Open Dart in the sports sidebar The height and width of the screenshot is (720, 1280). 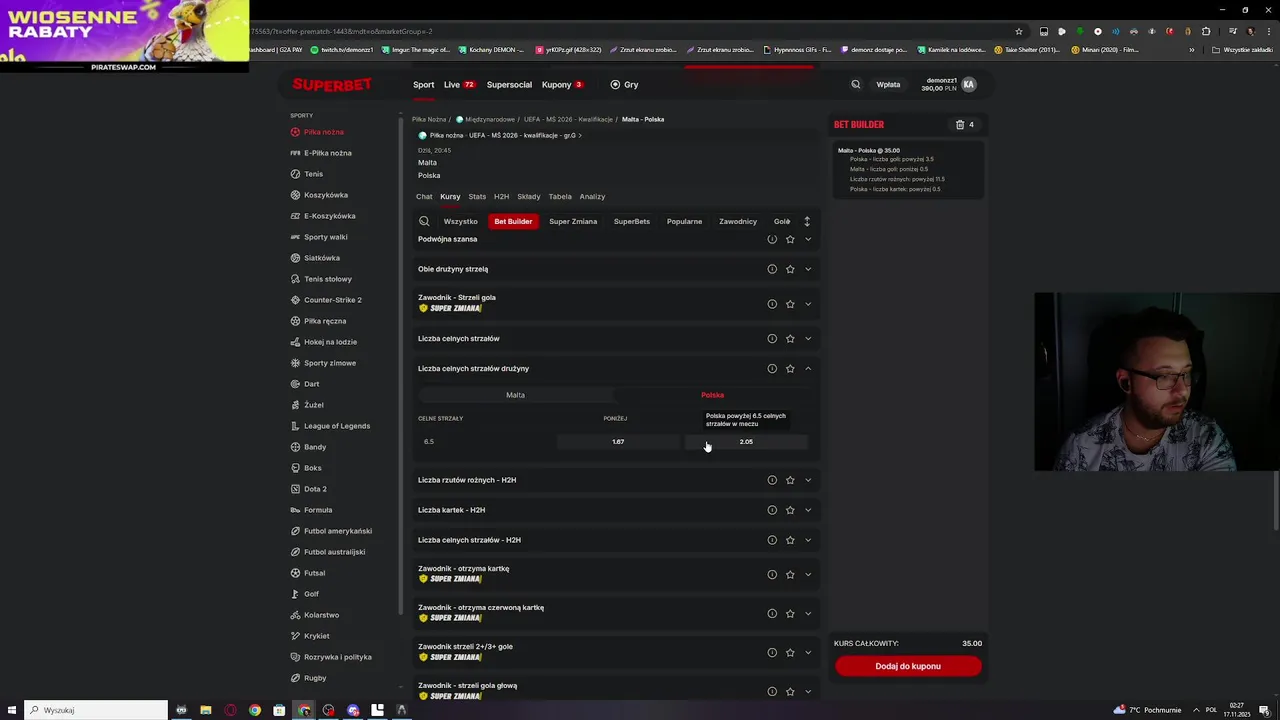click(x=311, y=384)
